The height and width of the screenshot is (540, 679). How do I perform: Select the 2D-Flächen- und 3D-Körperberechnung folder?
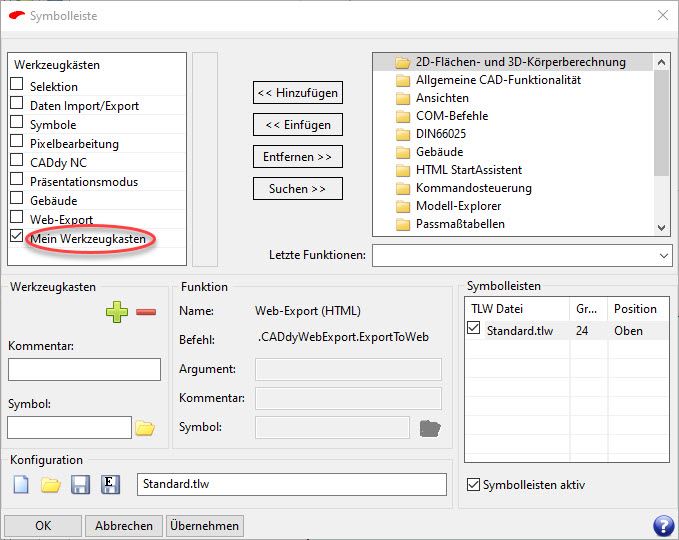511,62
